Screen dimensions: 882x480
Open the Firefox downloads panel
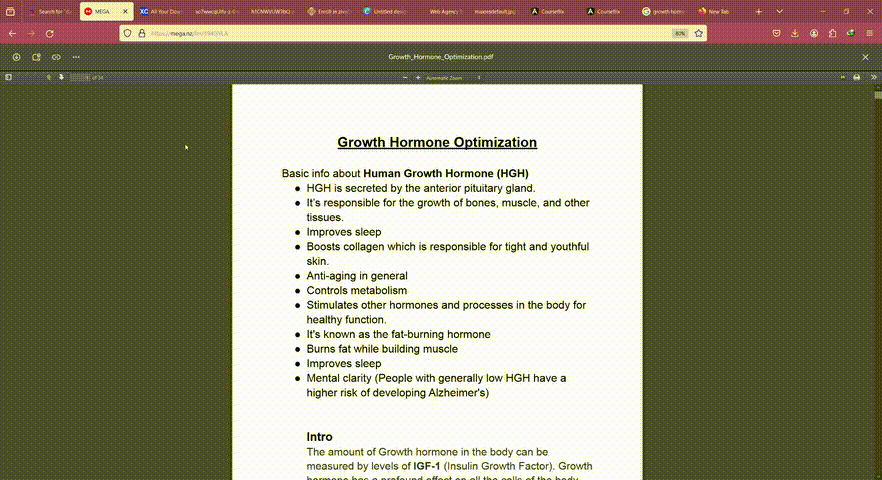(x=795, y=34)
